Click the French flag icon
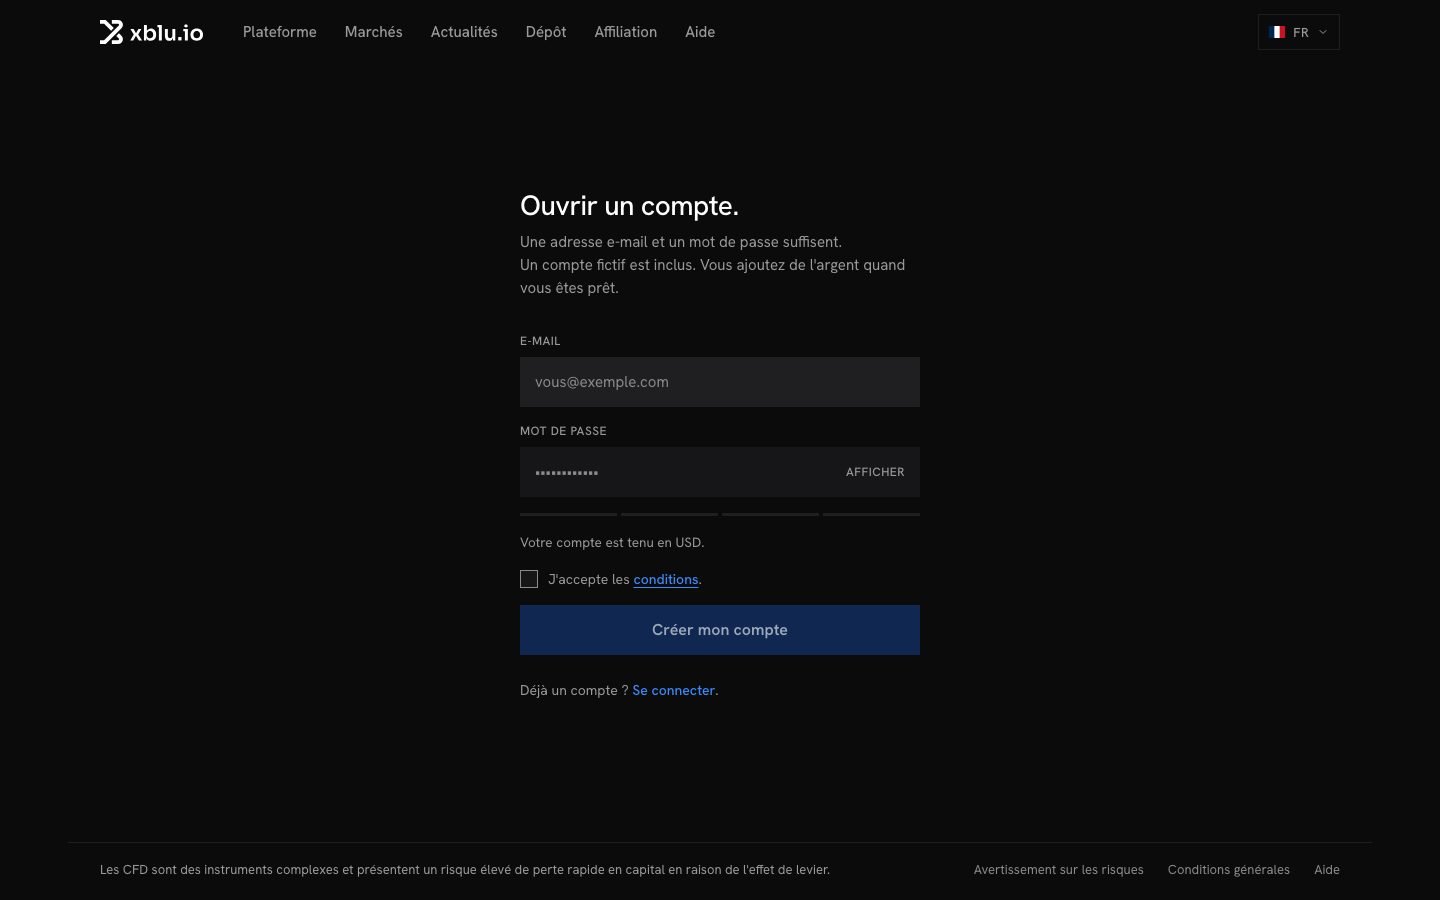 1277,32
